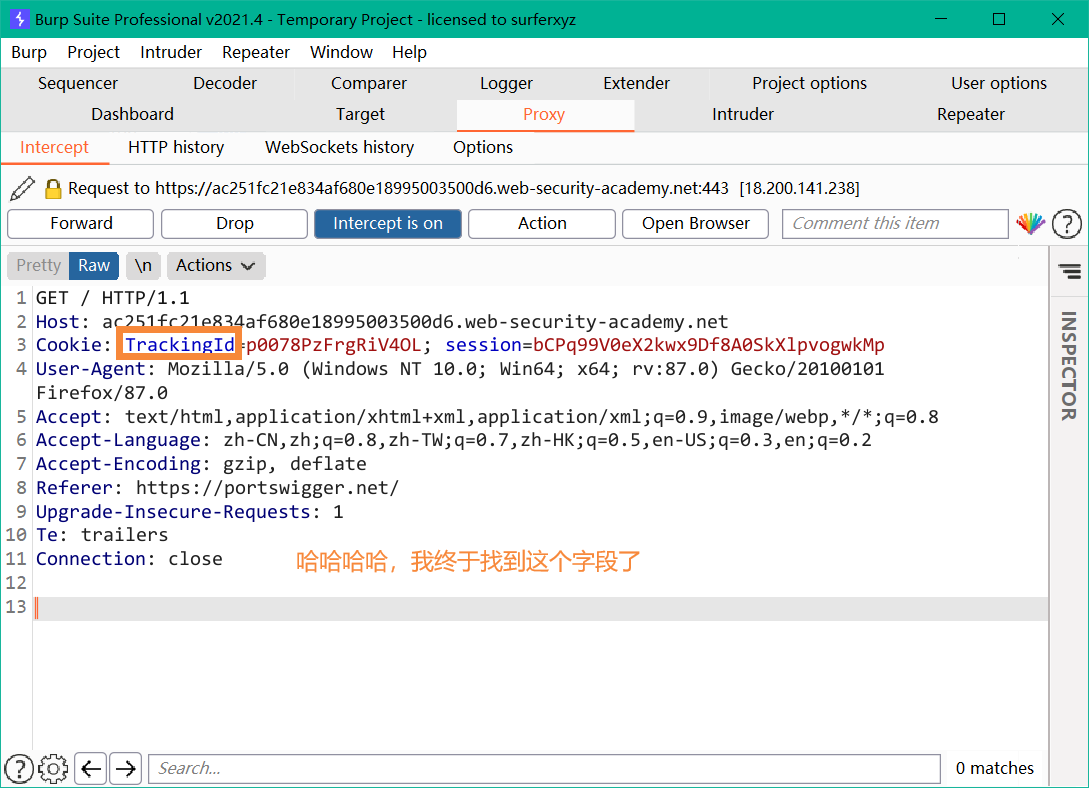
Task: Go to previous search match arrow
Action: click(x=91, y=769)
